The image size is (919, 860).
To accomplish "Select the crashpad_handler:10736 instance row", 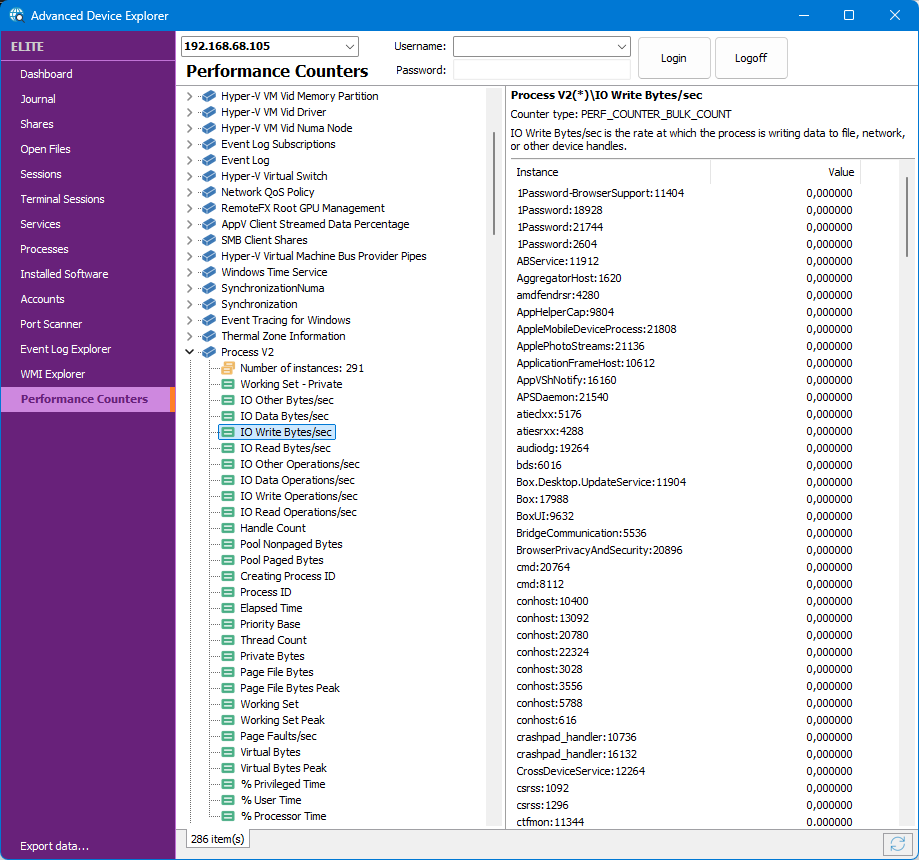I will pos(685,737).
